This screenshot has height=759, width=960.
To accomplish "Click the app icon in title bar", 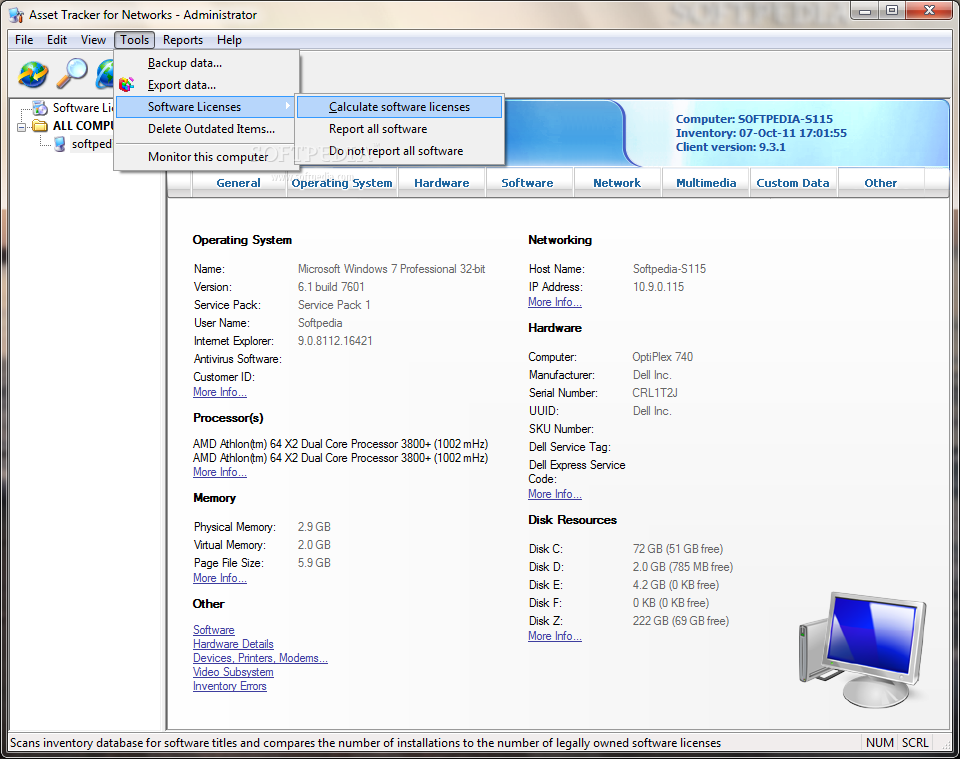I will [16, 15].
